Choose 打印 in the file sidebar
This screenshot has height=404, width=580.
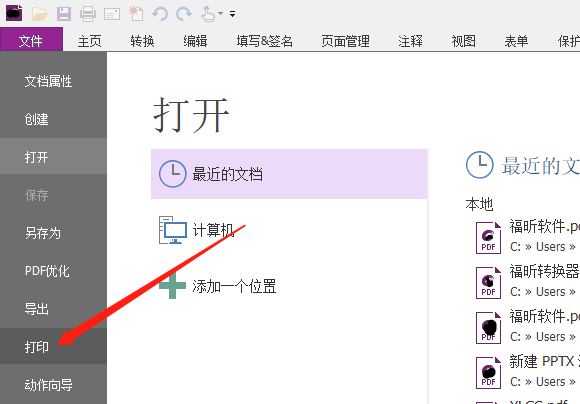pos(53,346)
